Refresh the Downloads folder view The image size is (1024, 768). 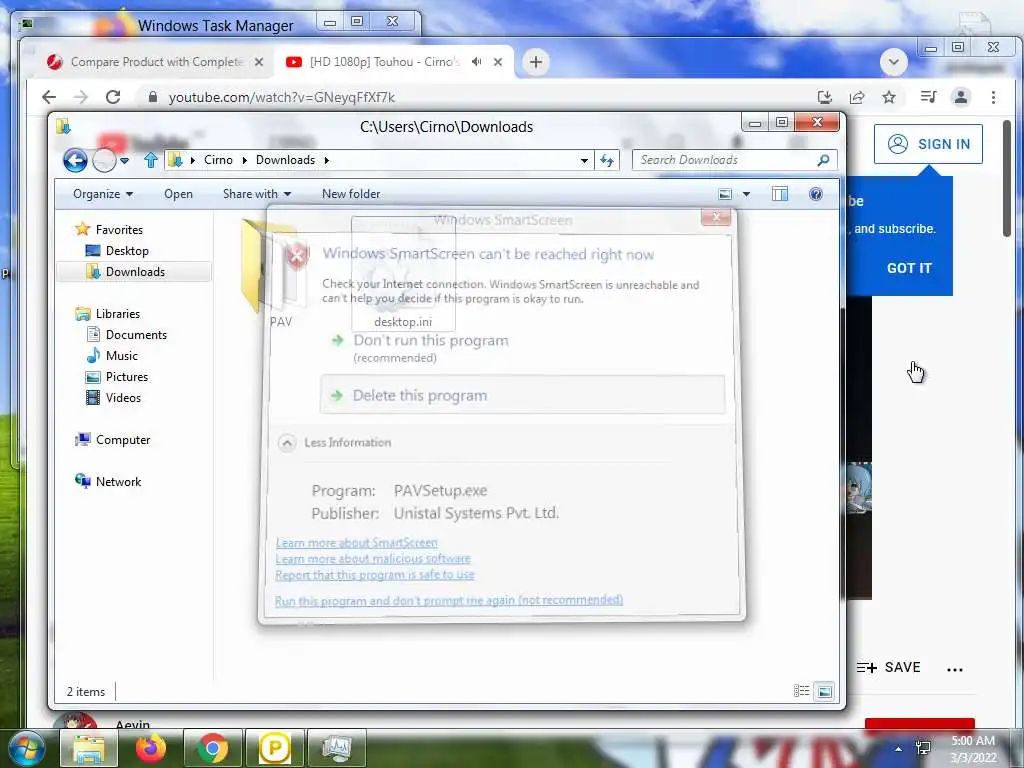(x=607, y=160)
